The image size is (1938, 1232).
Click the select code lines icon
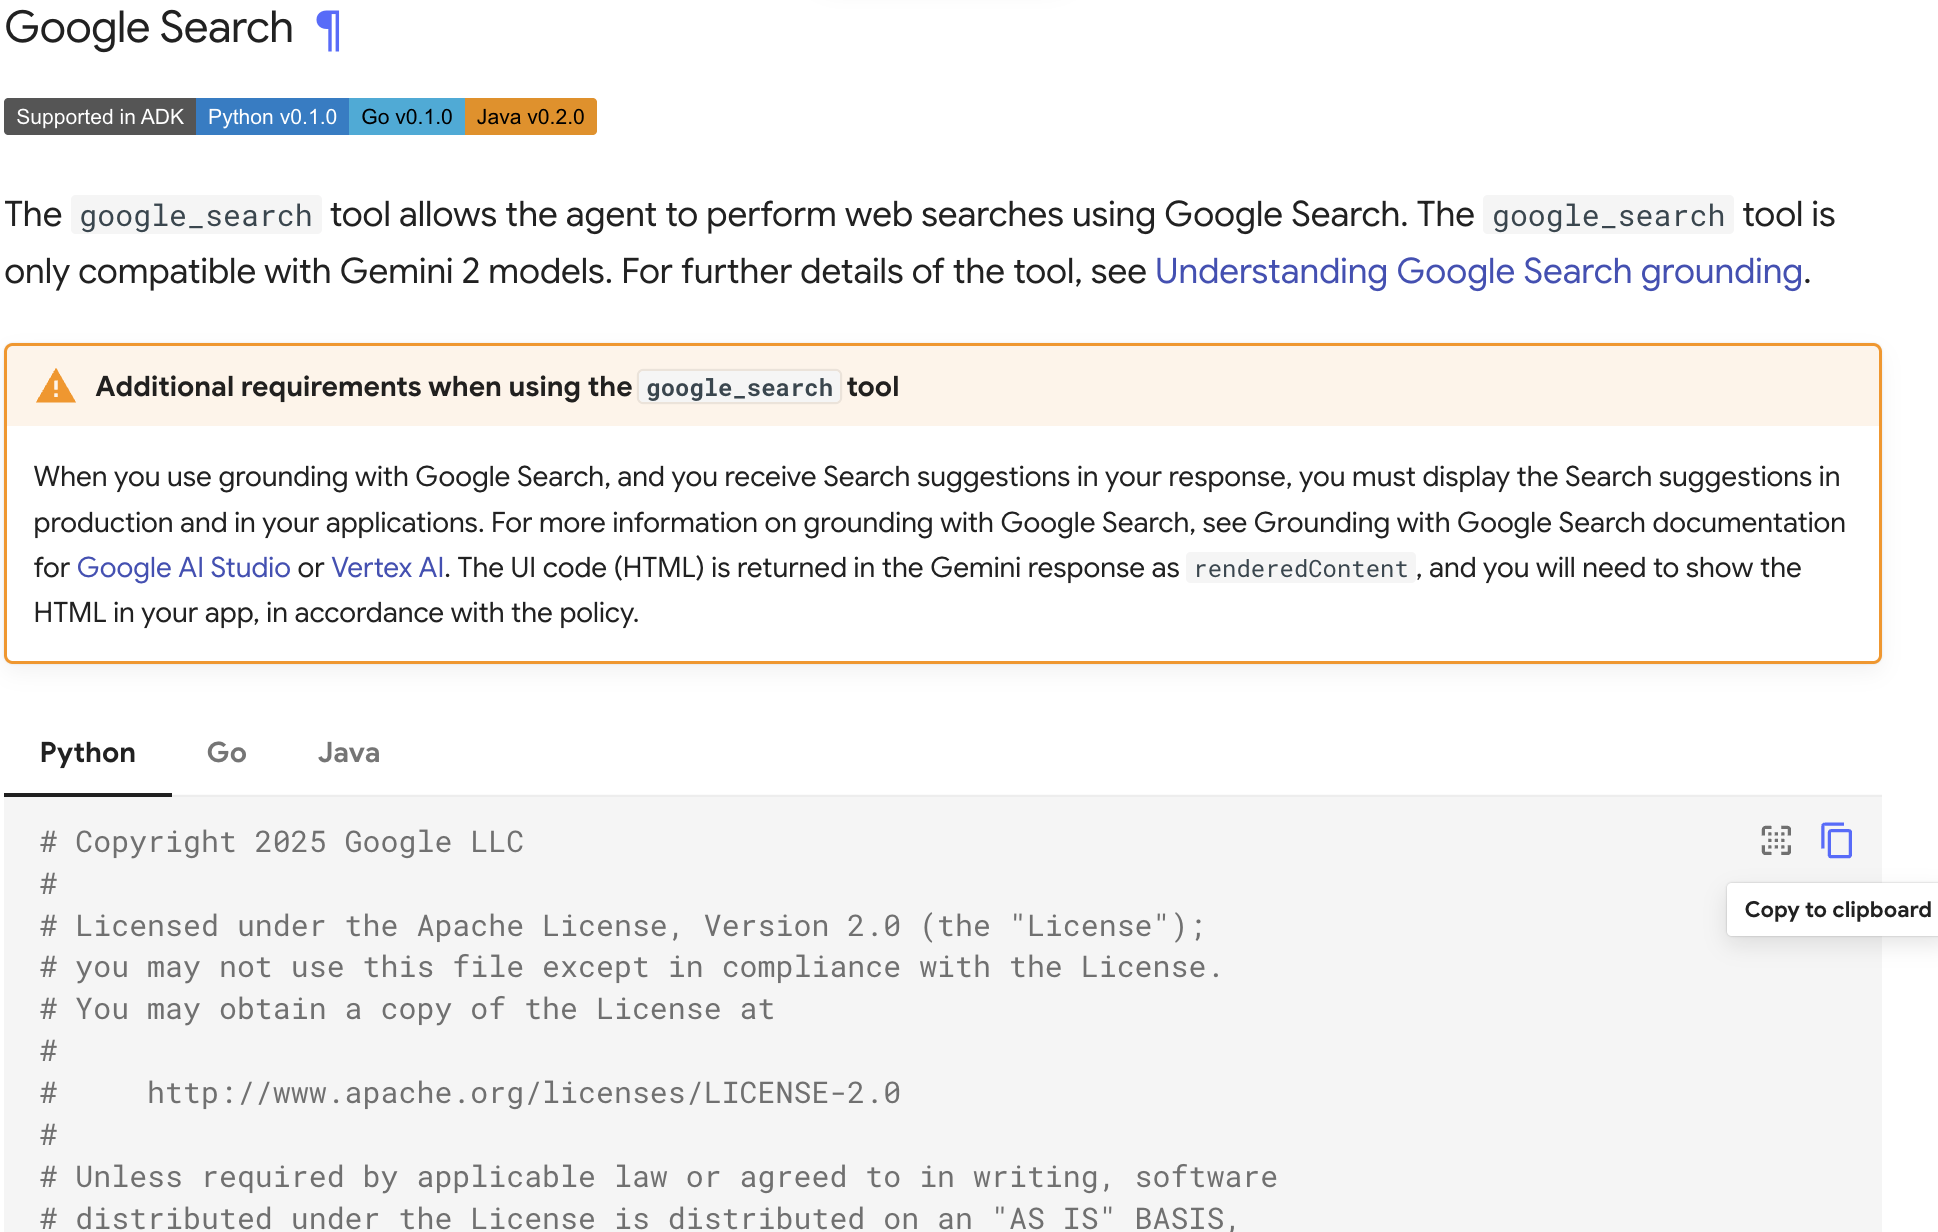(1776, 840)
